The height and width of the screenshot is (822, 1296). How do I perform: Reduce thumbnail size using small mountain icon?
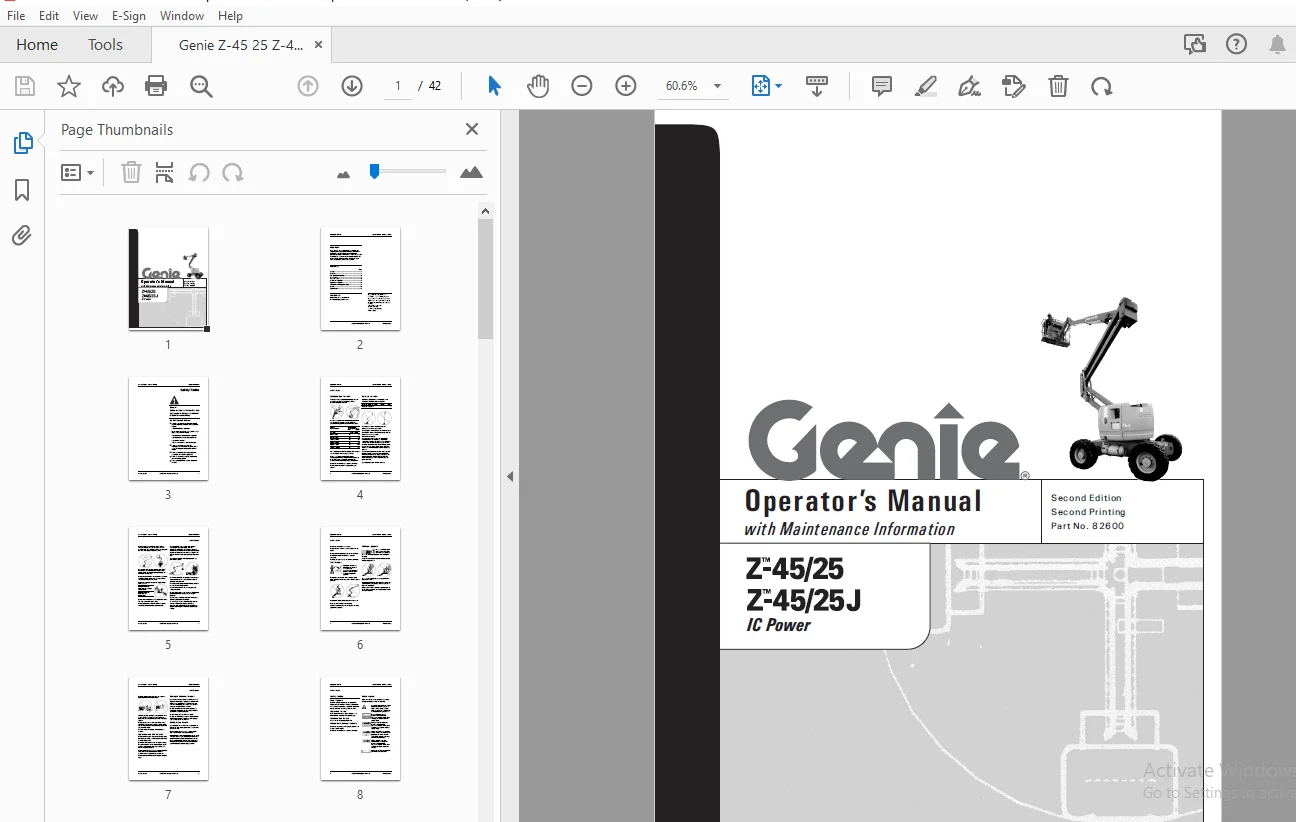(x=344, y=174)
